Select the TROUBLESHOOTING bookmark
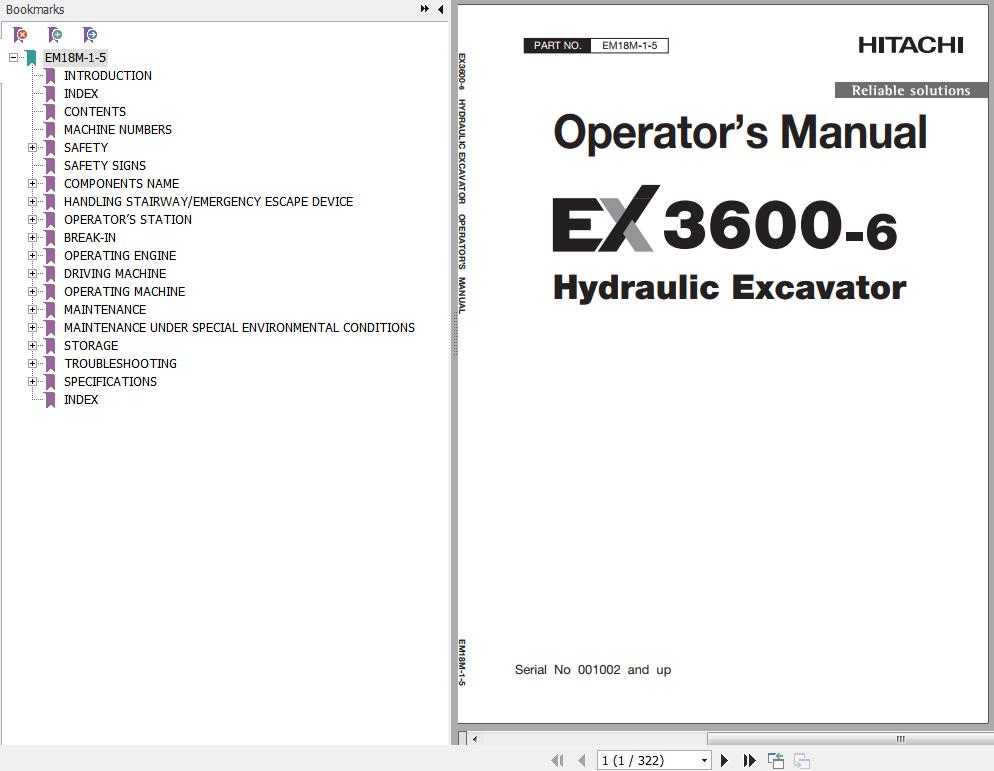 [x=120, y=364]
